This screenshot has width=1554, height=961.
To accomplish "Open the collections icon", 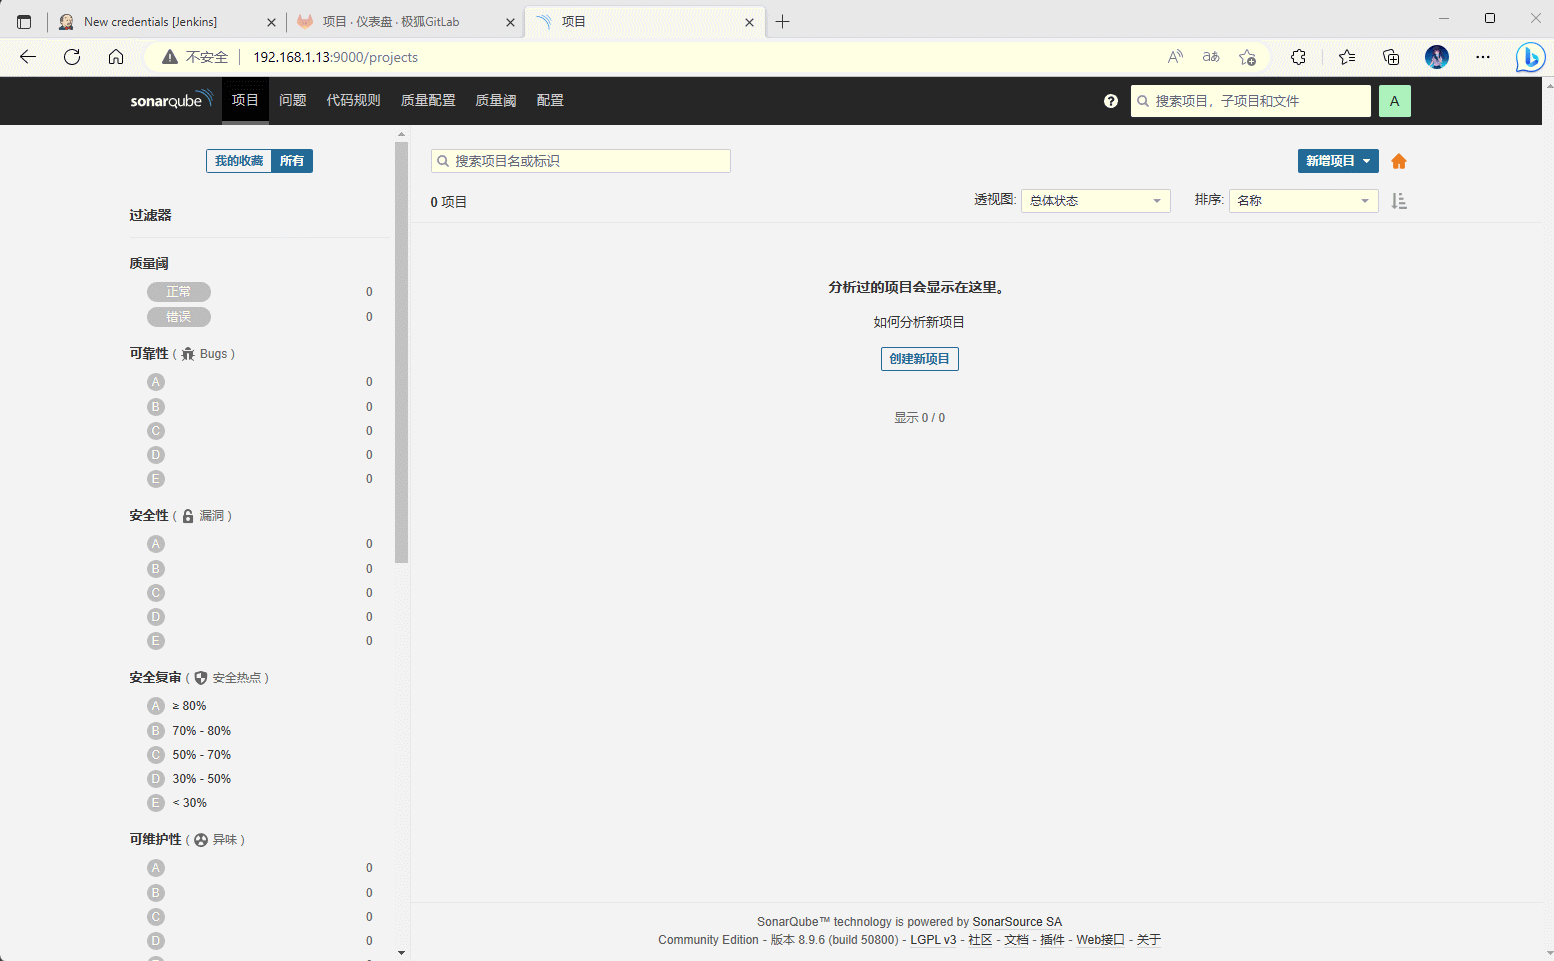I will tap(1391, 57).
